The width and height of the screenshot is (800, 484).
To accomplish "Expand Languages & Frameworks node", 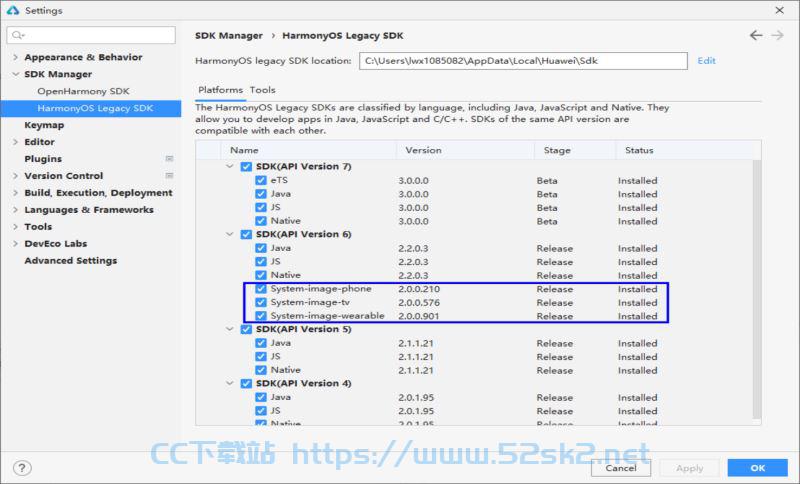I will [15, 210].
